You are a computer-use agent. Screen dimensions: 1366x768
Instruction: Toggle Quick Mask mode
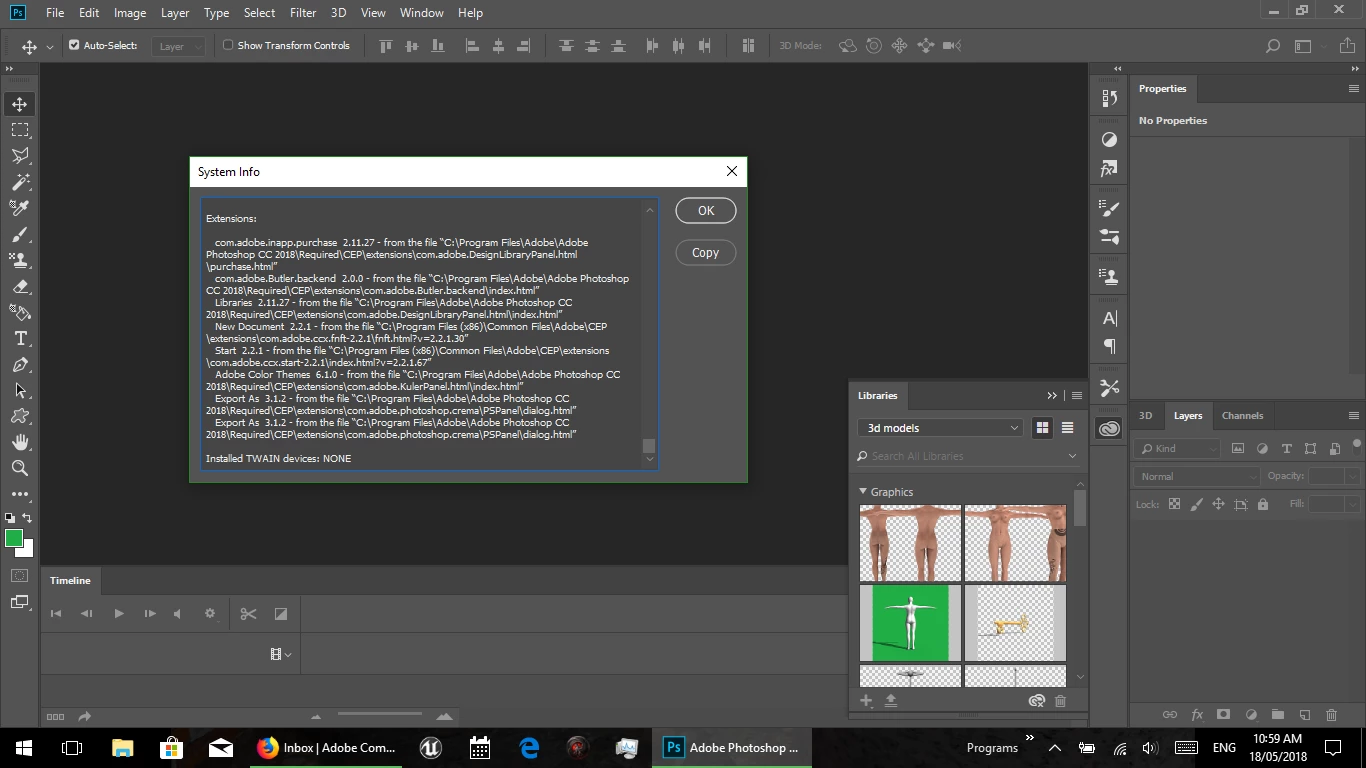[20, 576]
